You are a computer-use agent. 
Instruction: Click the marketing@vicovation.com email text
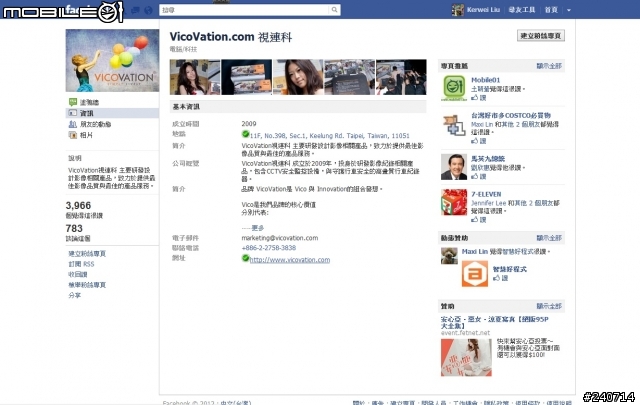point(280,238)
